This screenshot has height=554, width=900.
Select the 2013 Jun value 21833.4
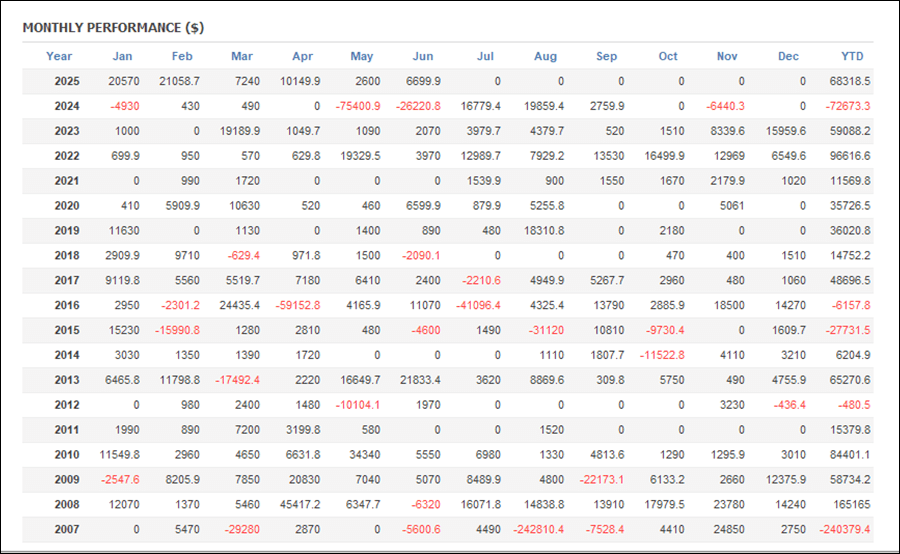pyautogui.click(x=420, y=379)
